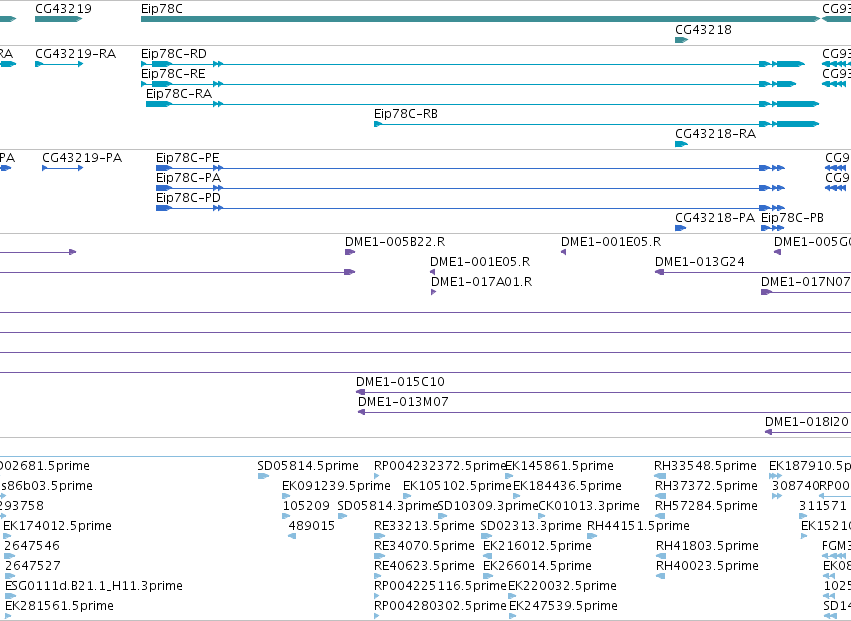Select transcript Eip78C-RD

coord(473,64)
